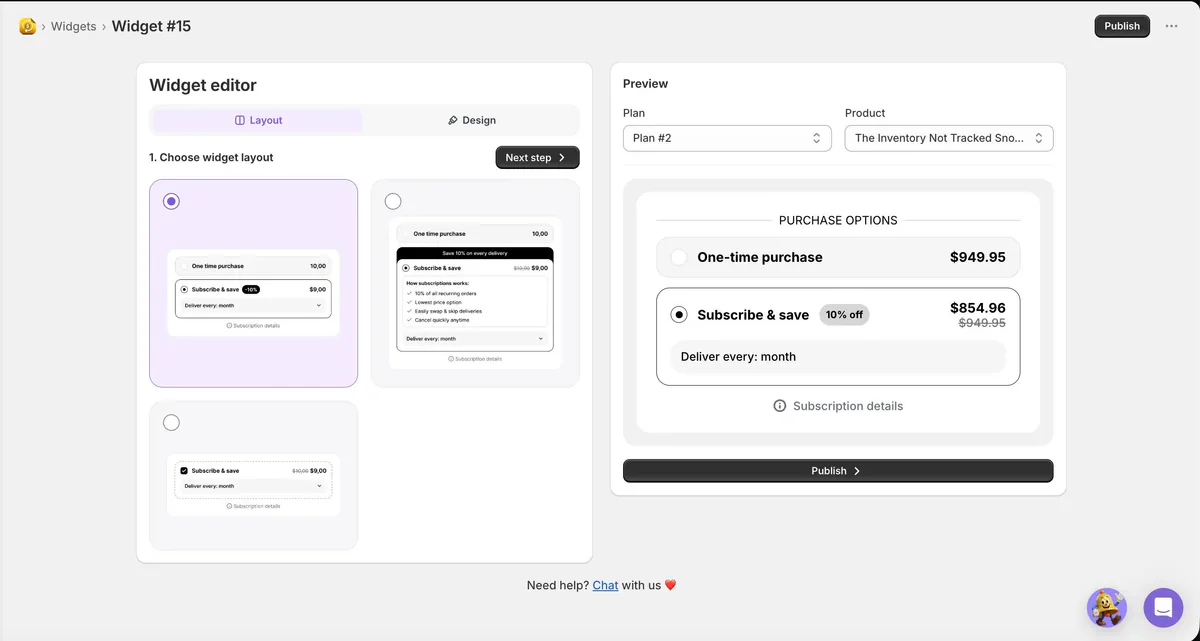Click the info icon beside Subscription details

point(780,406)
